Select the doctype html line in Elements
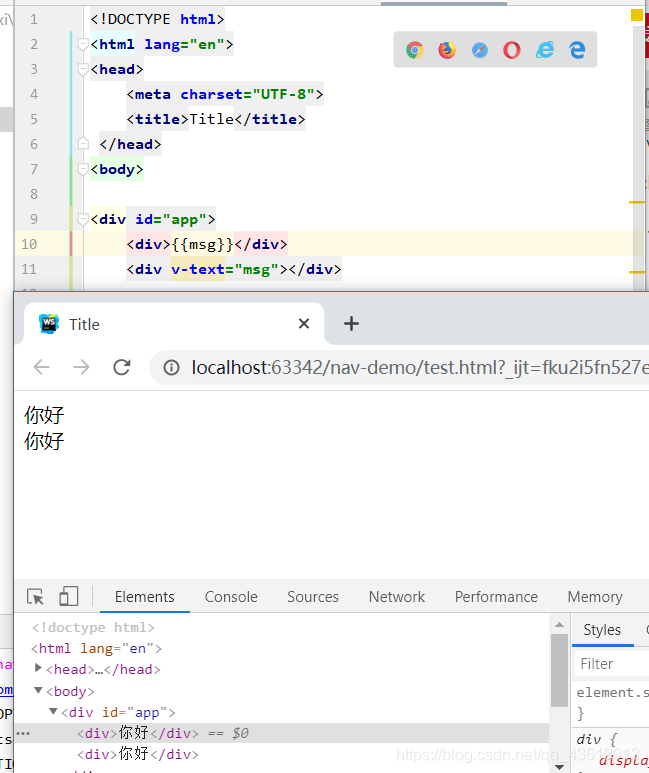Screen dimensions: 649x773 (x=93, y=627)
